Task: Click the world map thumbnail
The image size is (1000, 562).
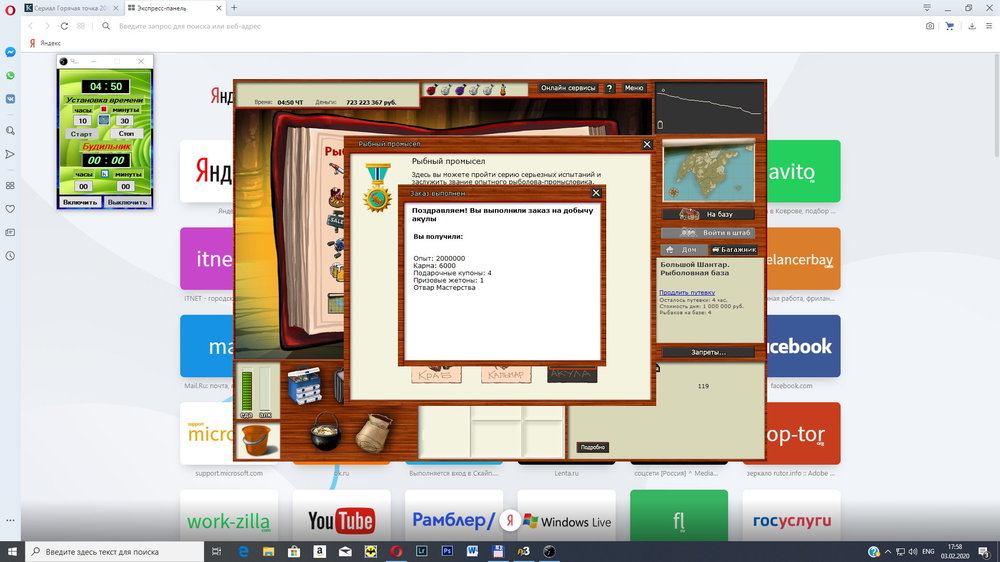Action: coord(708,169)
